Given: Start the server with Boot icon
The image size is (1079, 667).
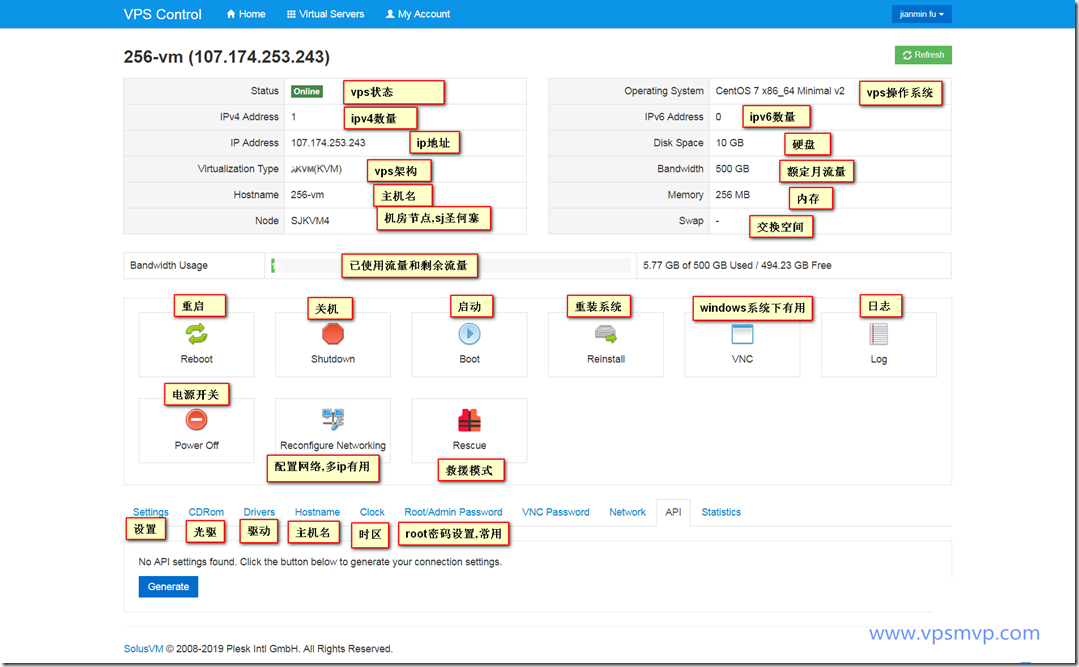Looking at the screenshot, I should pyautogui.click(x=469, y=335).
